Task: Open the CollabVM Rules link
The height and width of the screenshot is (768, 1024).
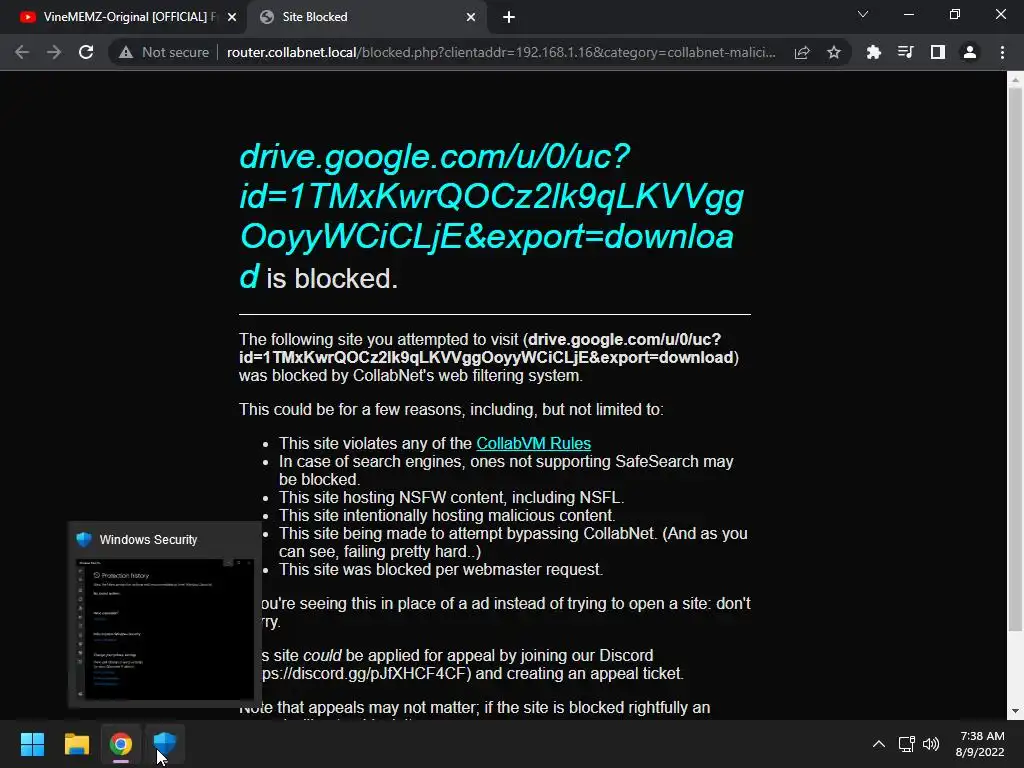Action: pyautogui.click(x=534, y=443)
